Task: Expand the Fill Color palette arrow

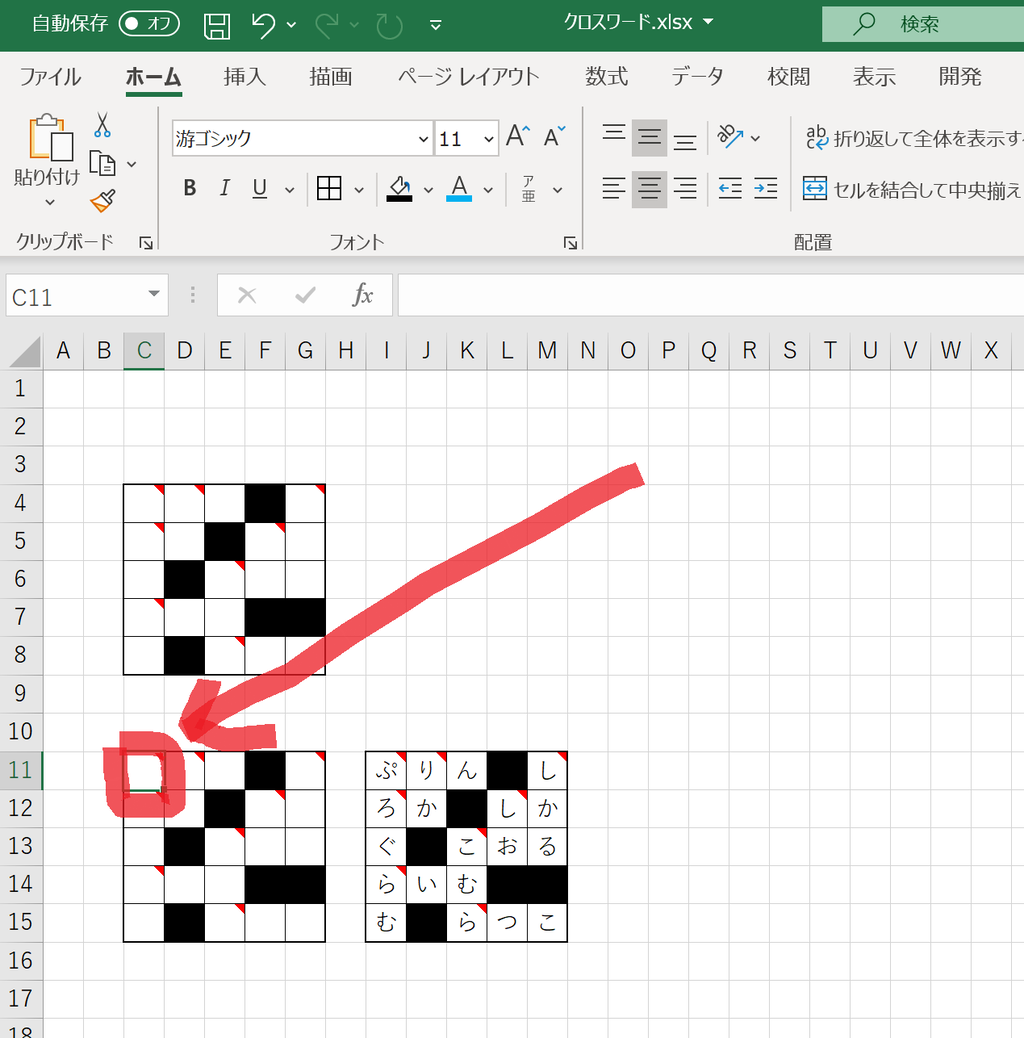Action: 428,190
